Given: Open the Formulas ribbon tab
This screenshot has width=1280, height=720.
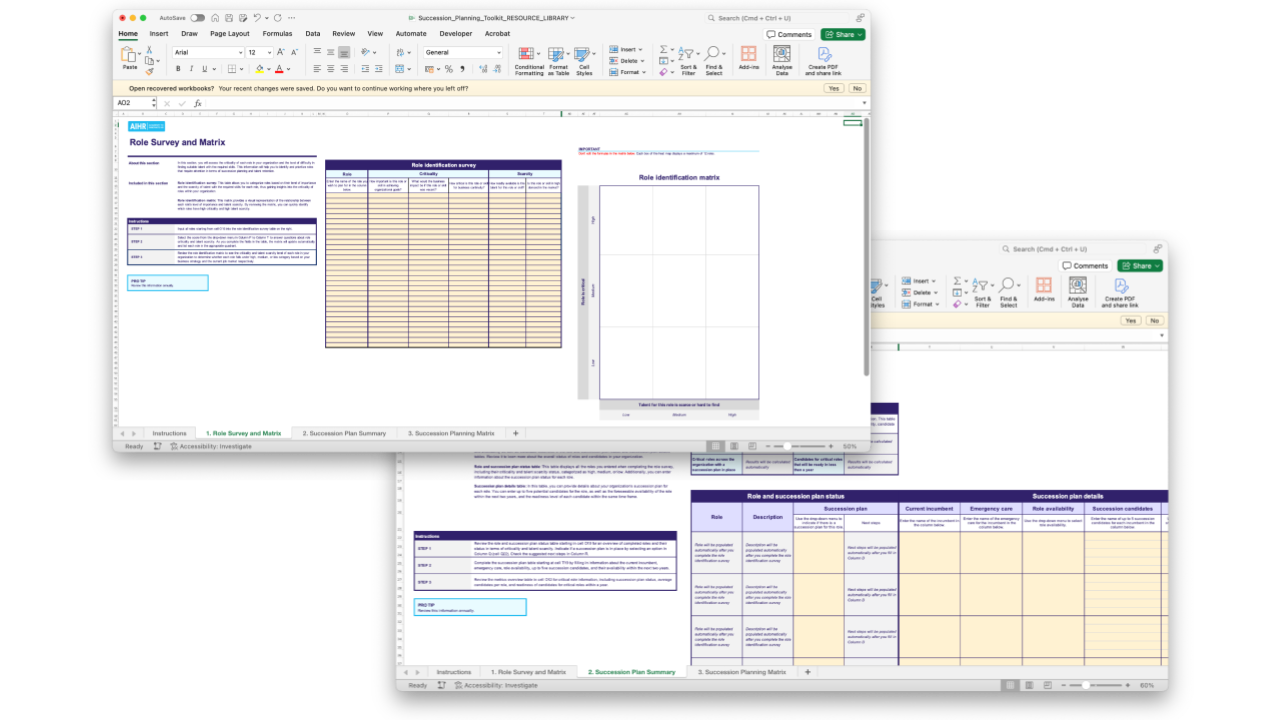Looking at the screenshot, I should click(277, 33).
